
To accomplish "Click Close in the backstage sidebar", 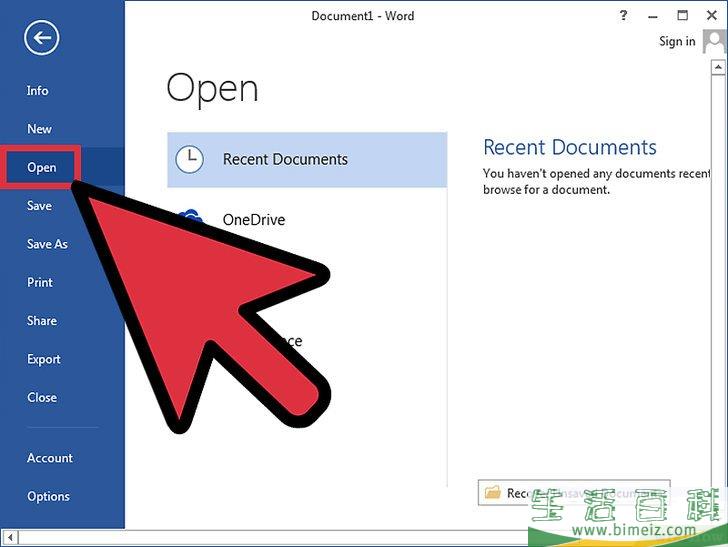I will click(x=42, y=397).
